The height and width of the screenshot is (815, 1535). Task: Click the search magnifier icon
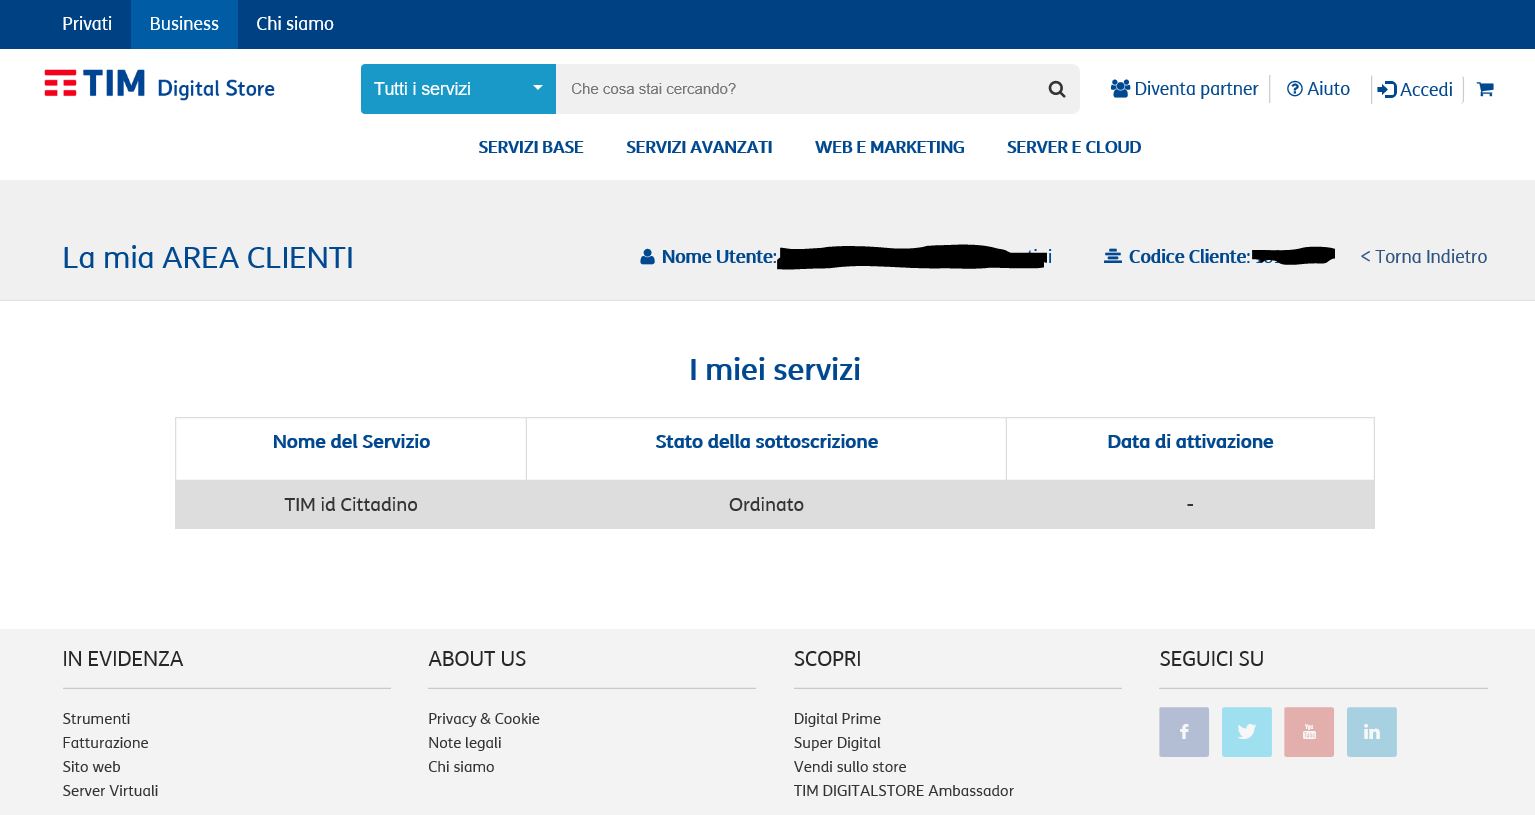tap(1056, 89)
